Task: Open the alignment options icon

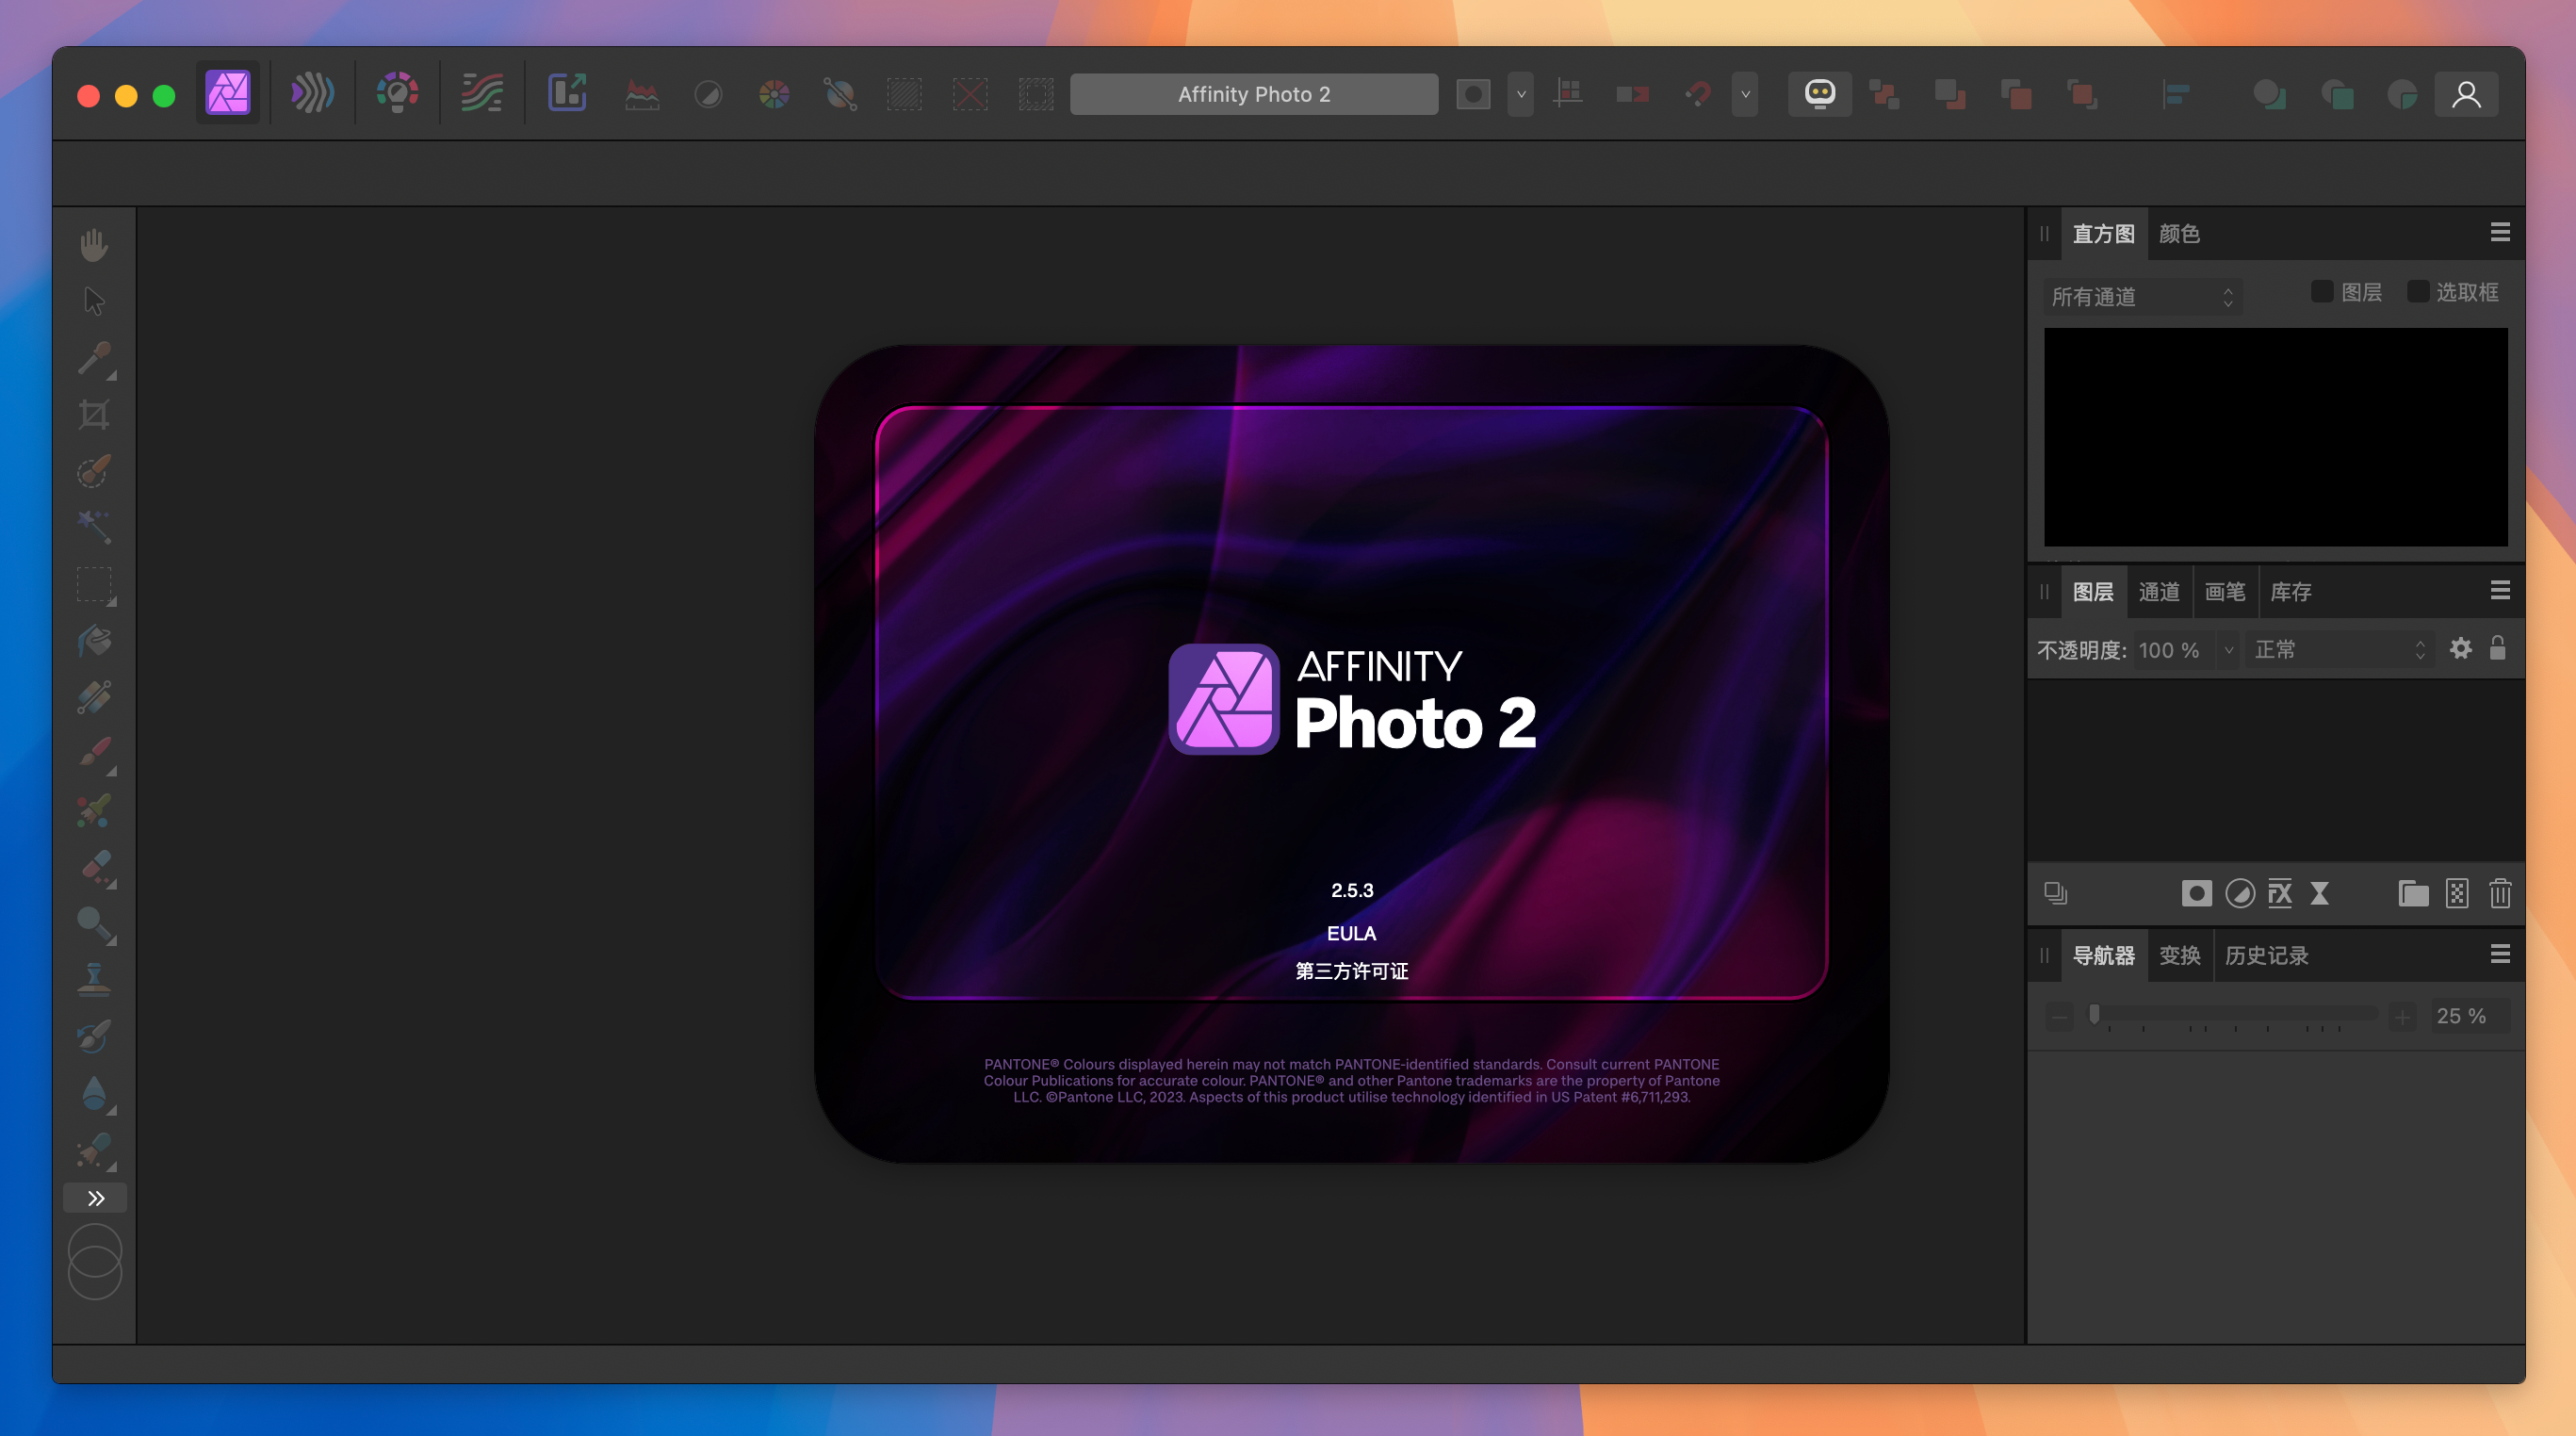Action: (x=2175, y=95)
